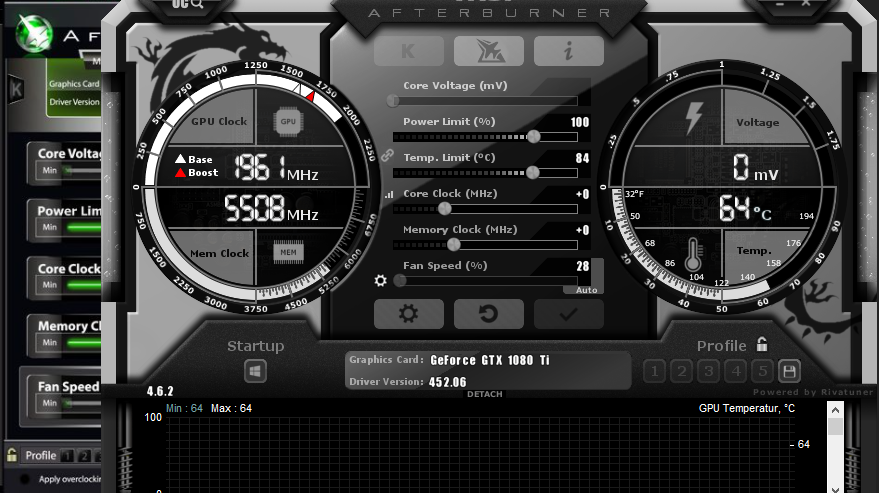Screen dimensions: 879x493
Task: Click the lock icon in background window
Action: 12,455
